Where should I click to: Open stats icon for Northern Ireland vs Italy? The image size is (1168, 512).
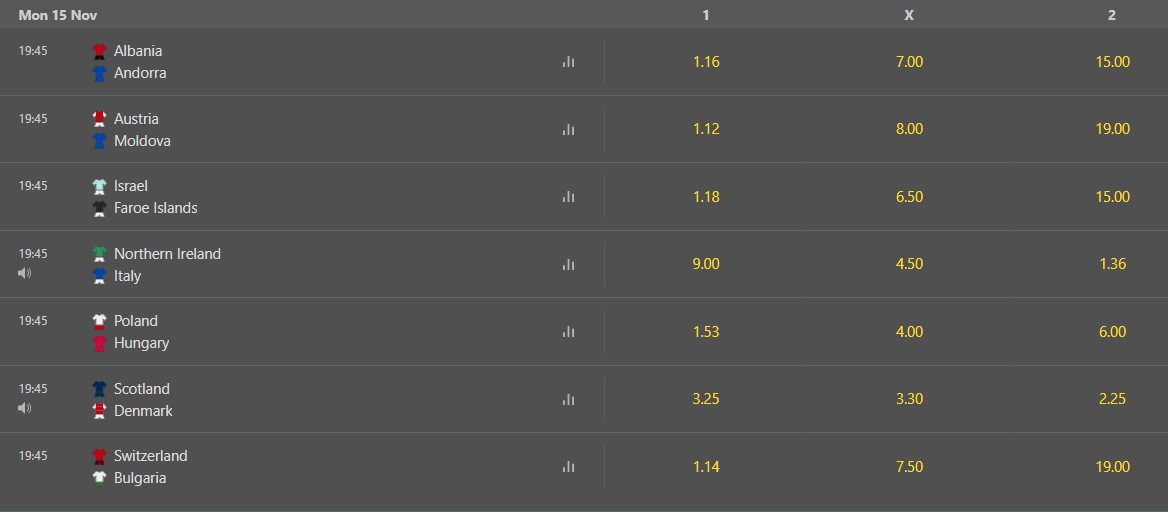(x=568, y=265)
